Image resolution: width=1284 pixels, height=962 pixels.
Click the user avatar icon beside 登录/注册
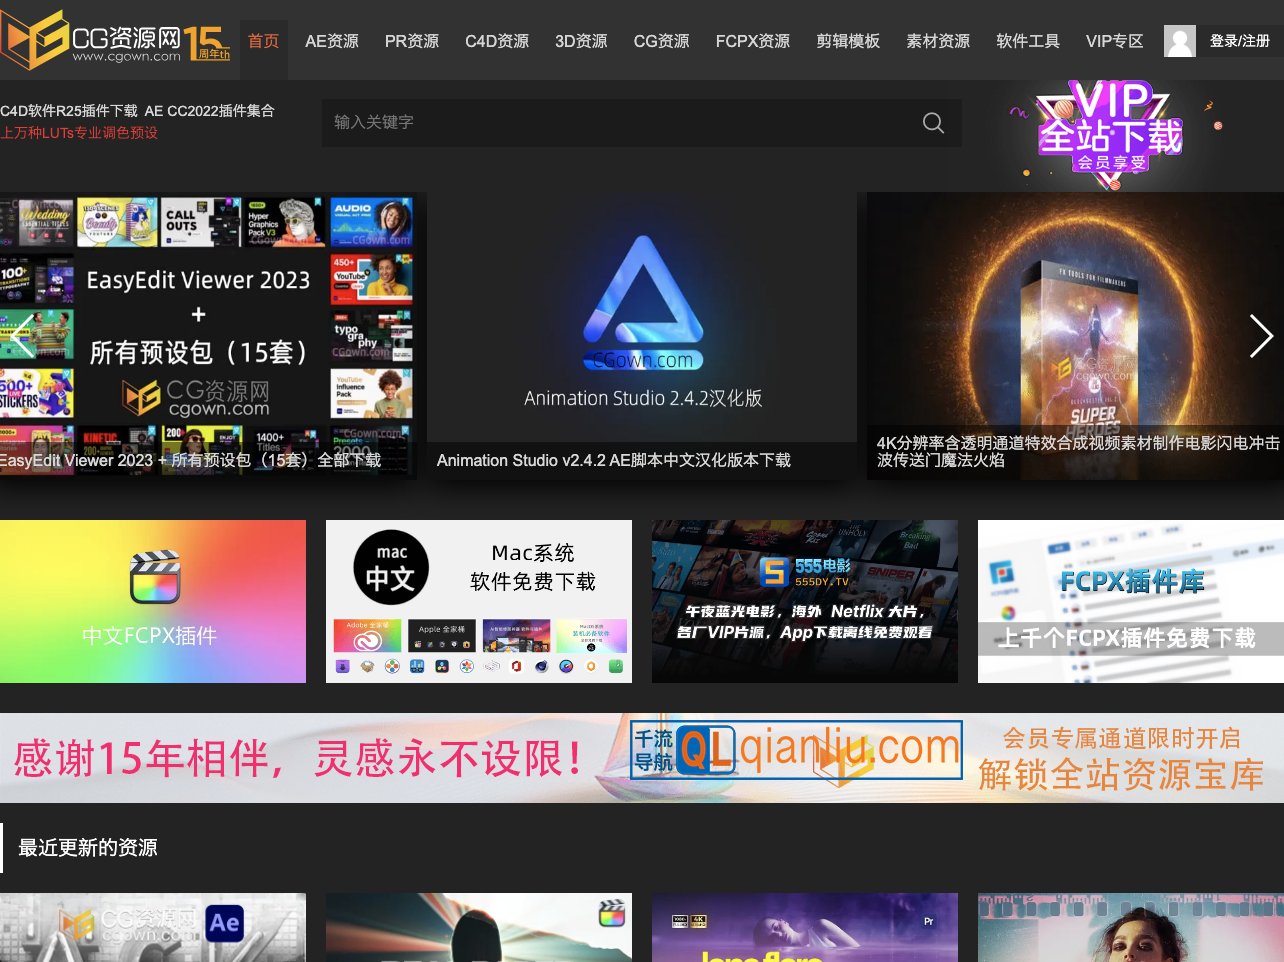pos(1179,41)
